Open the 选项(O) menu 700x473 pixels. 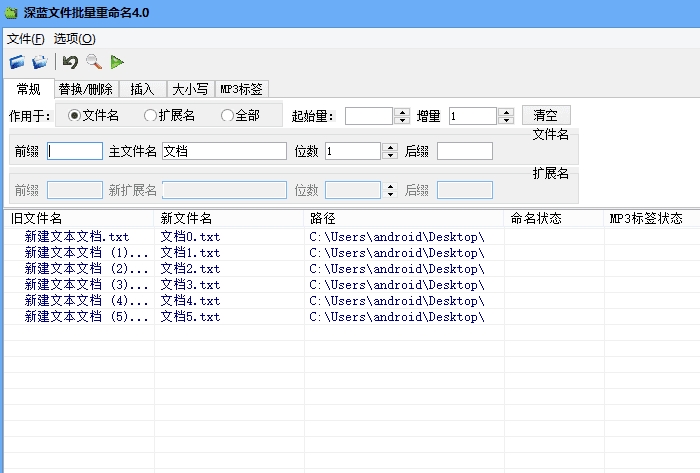tap(75, 39)
